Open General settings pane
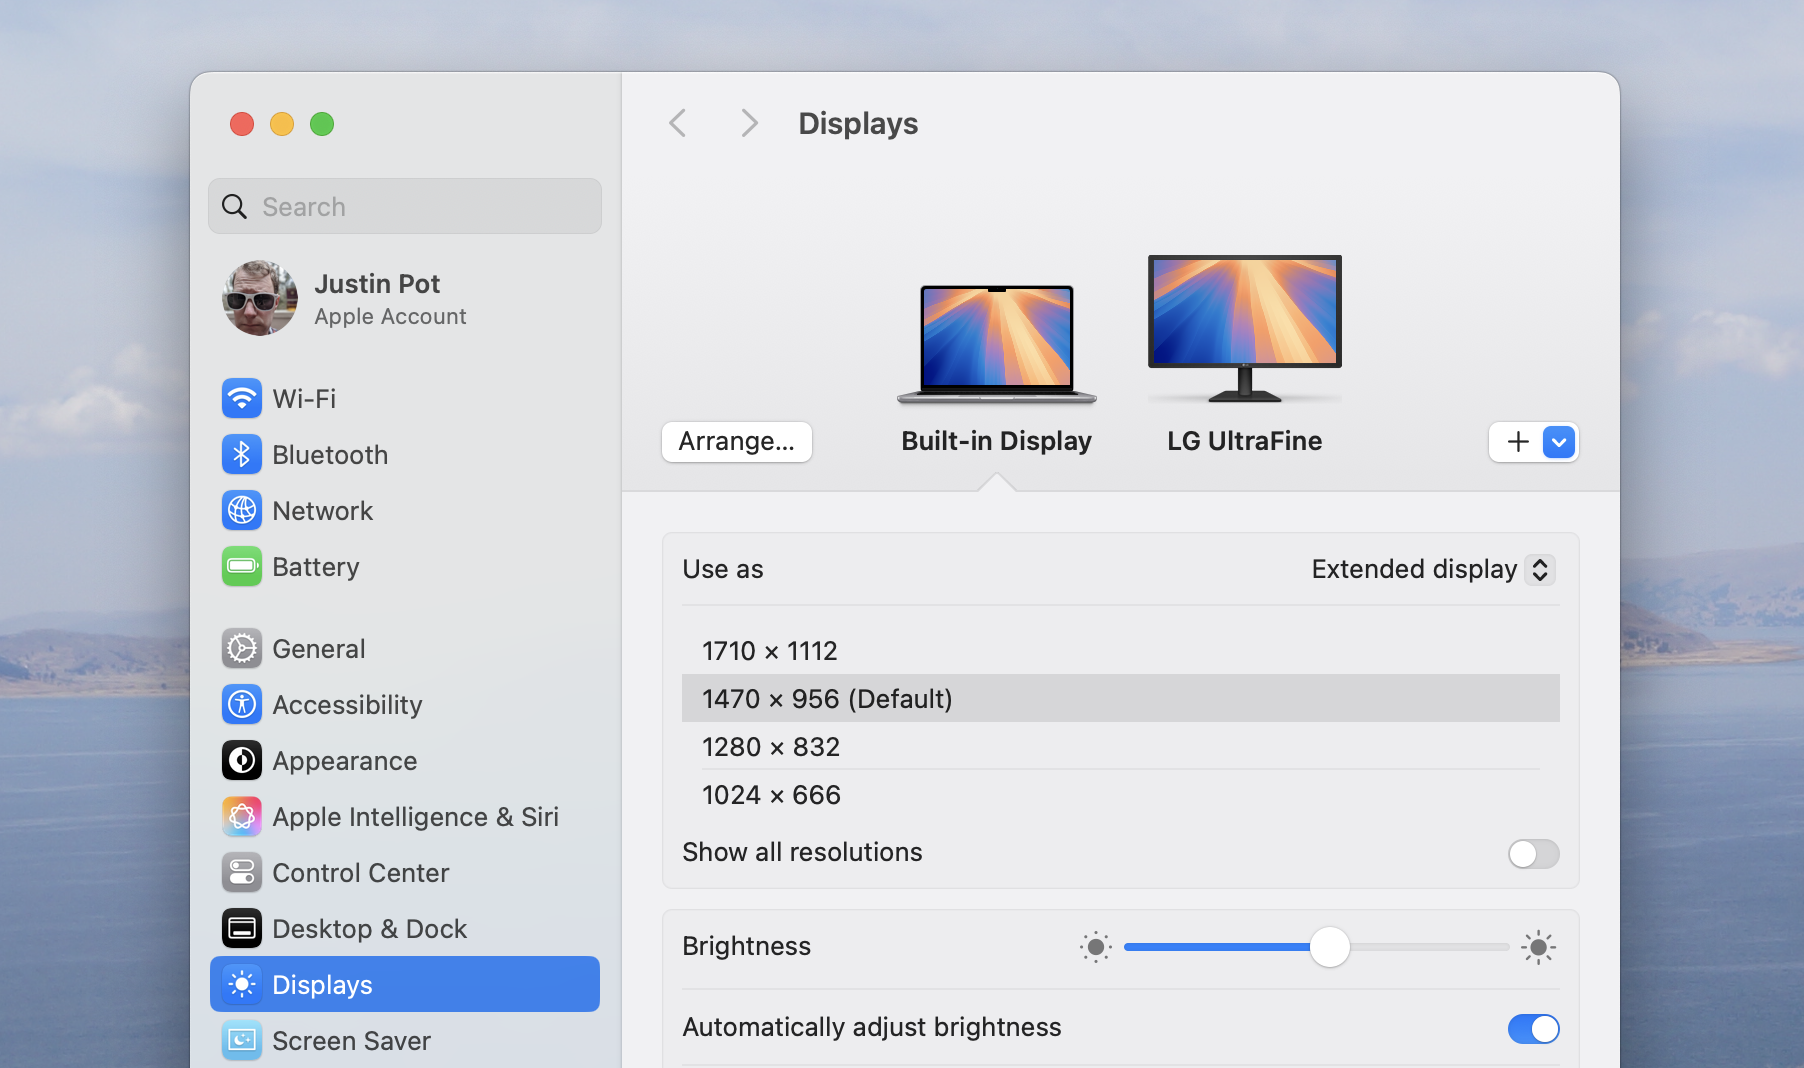The height and width of the screenshot is (1068, 1804). (x=405, y=648)
